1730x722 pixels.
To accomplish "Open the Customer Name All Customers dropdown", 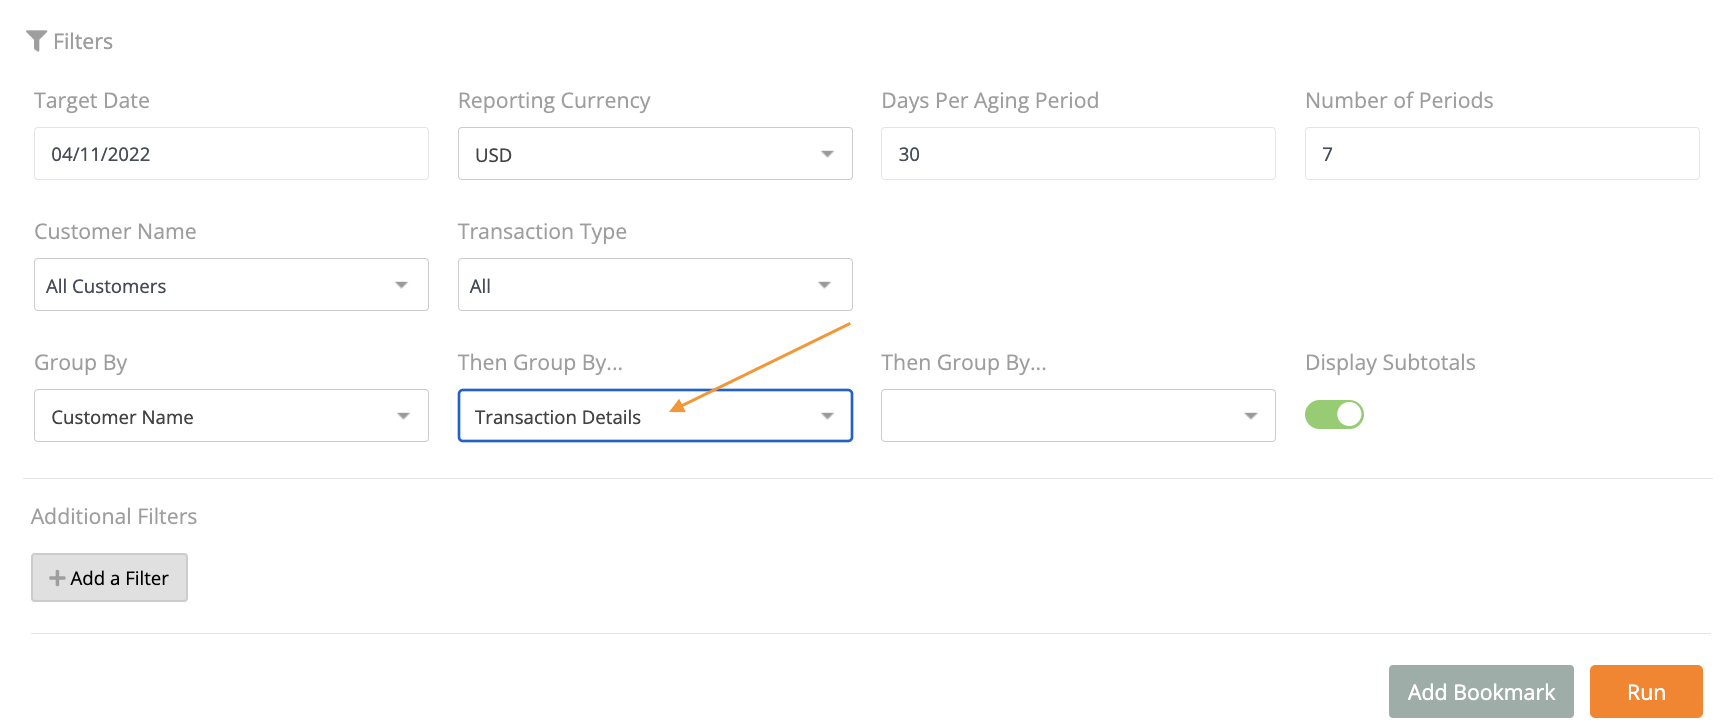I will point(231,285).
